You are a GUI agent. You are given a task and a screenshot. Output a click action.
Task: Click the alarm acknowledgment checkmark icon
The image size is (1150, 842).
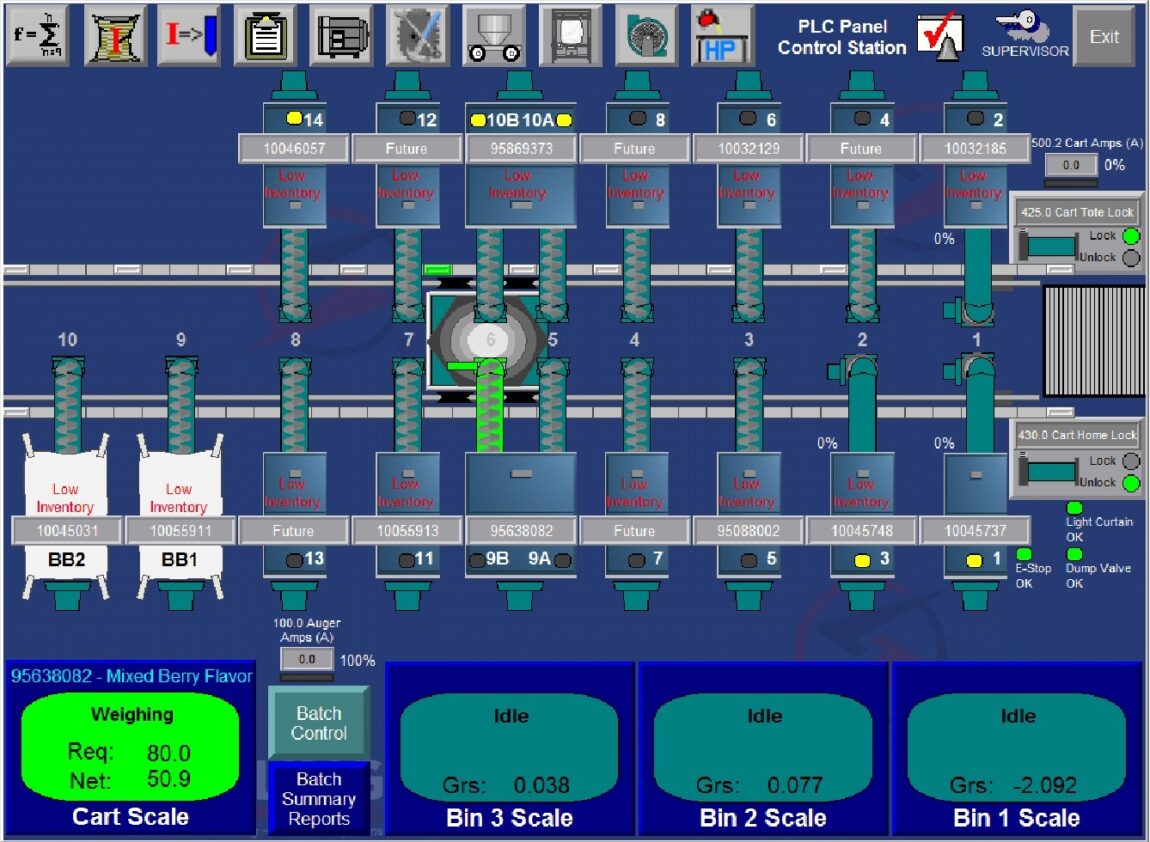pos(941,35)
